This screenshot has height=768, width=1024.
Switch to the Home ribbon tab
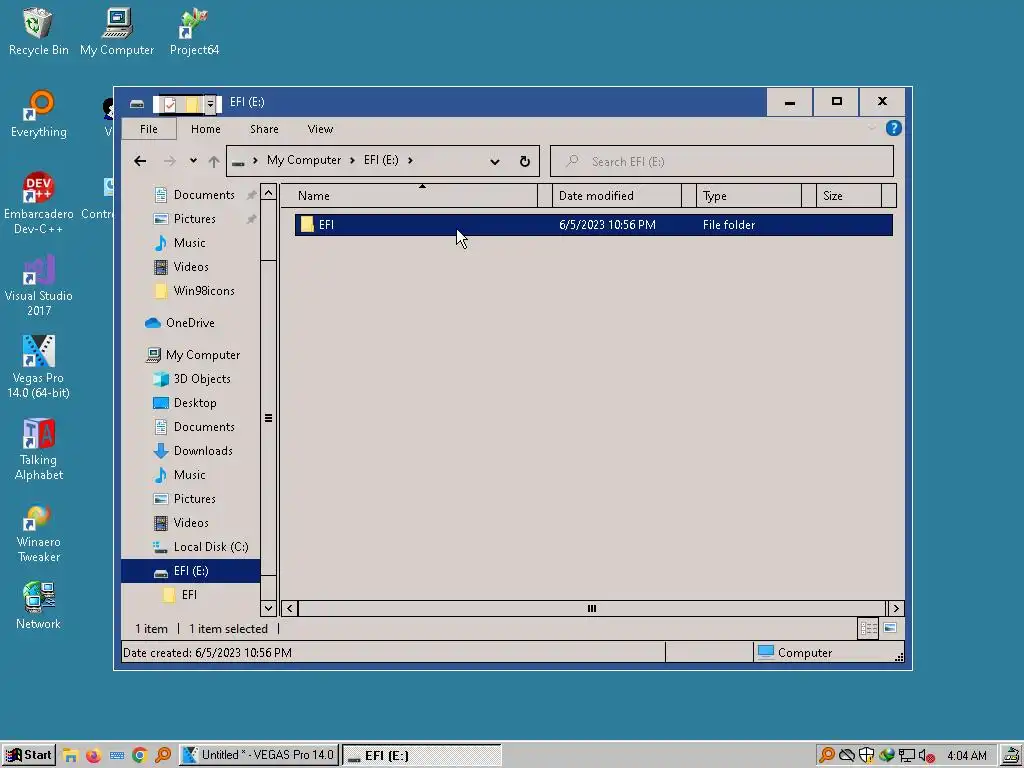click(x=206, y=129)
